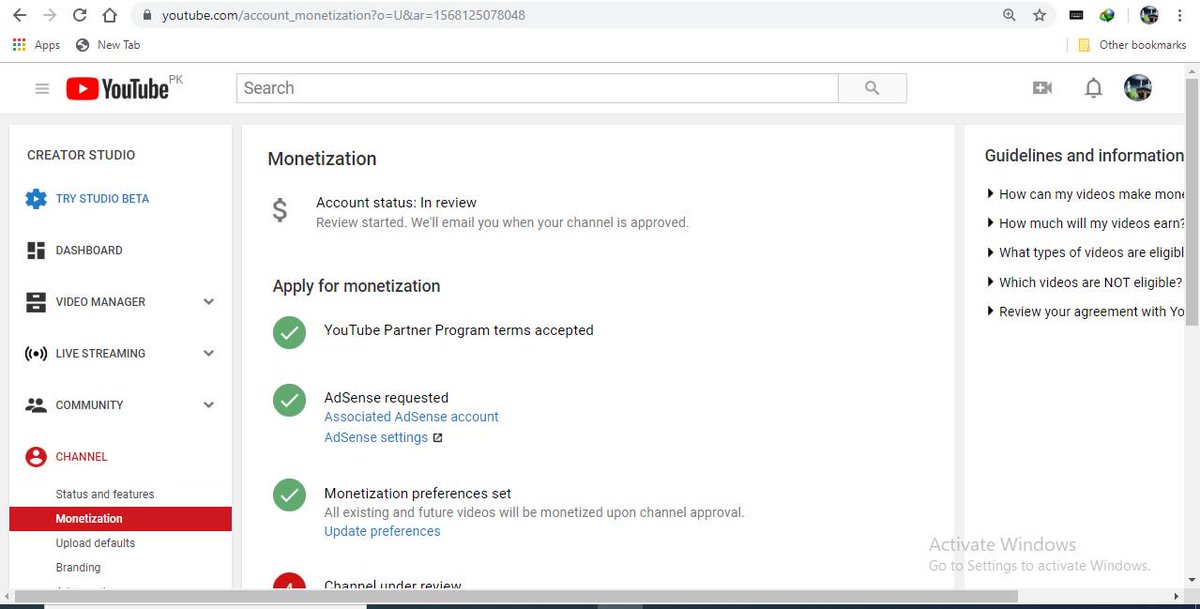Expand the Live Streaming section chevron
This screenshot has width=1200, height=609.
click(209, 353)
